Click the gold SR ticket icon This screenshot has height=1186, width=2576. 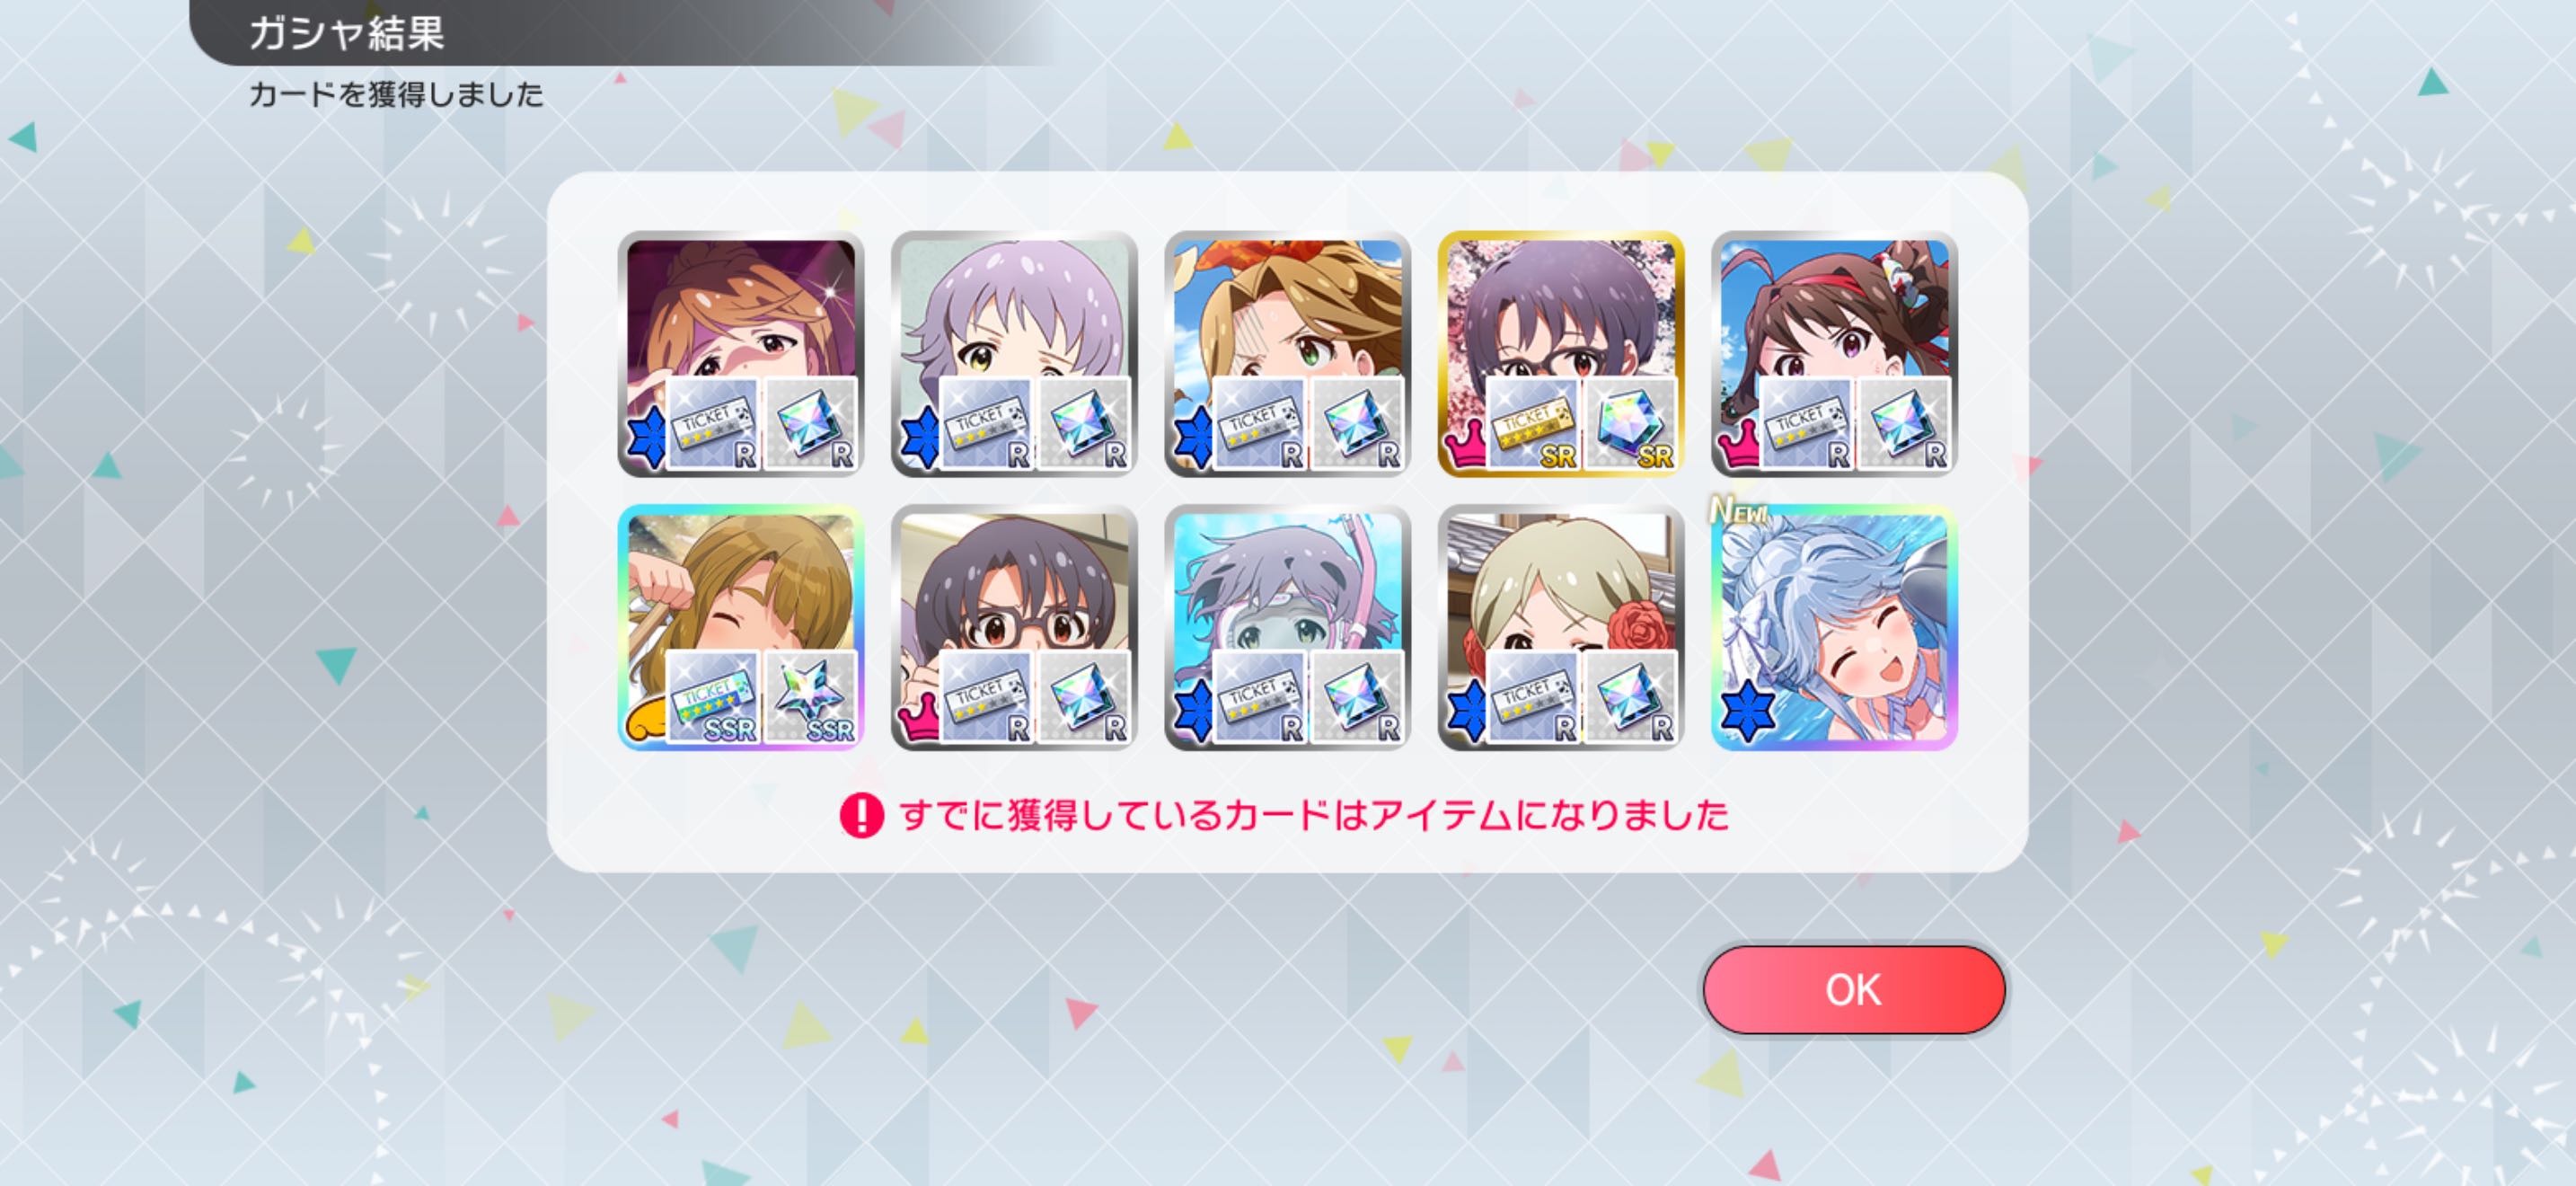tap(1534, 424)
